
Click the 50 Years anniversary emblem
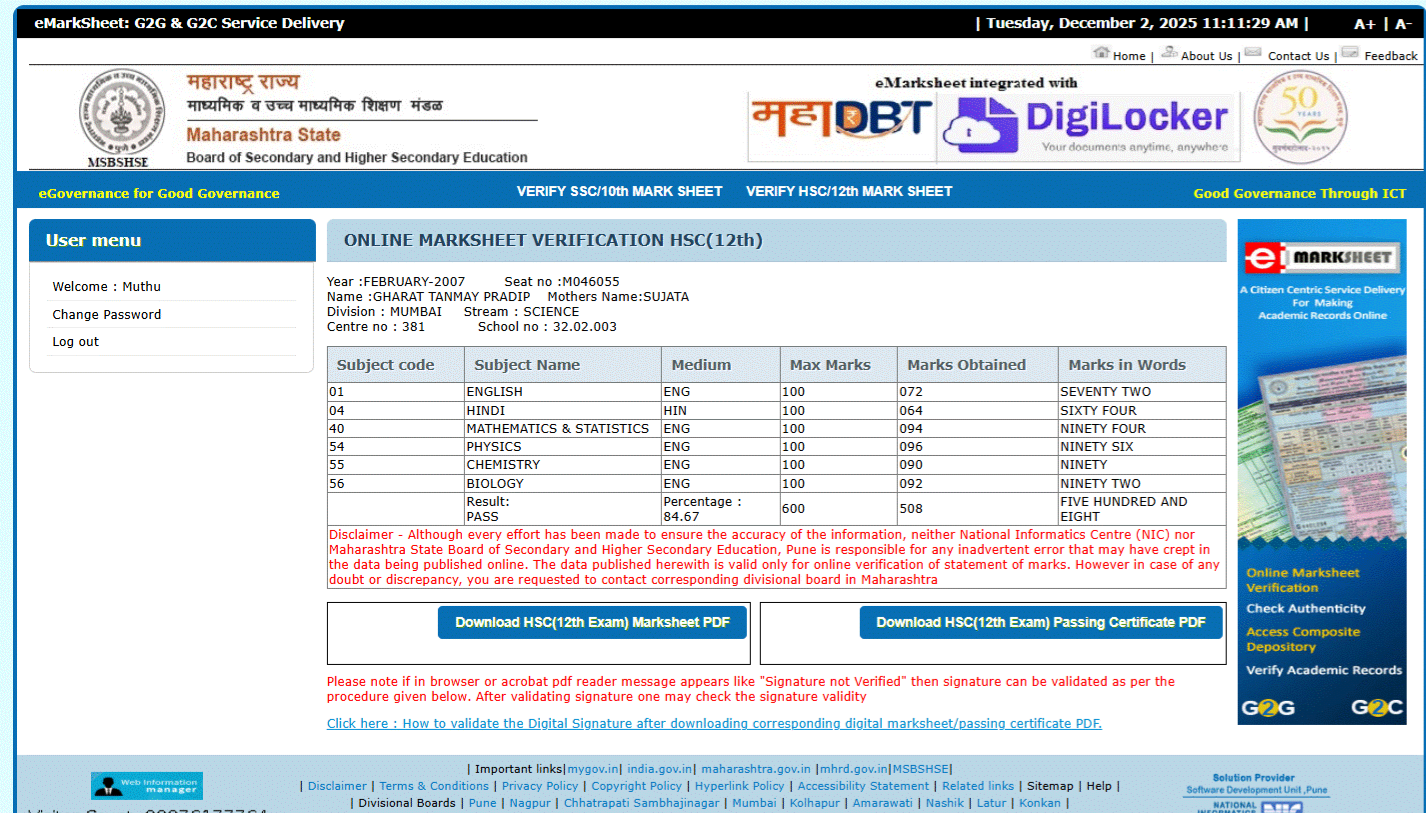tap(1300, 117)
